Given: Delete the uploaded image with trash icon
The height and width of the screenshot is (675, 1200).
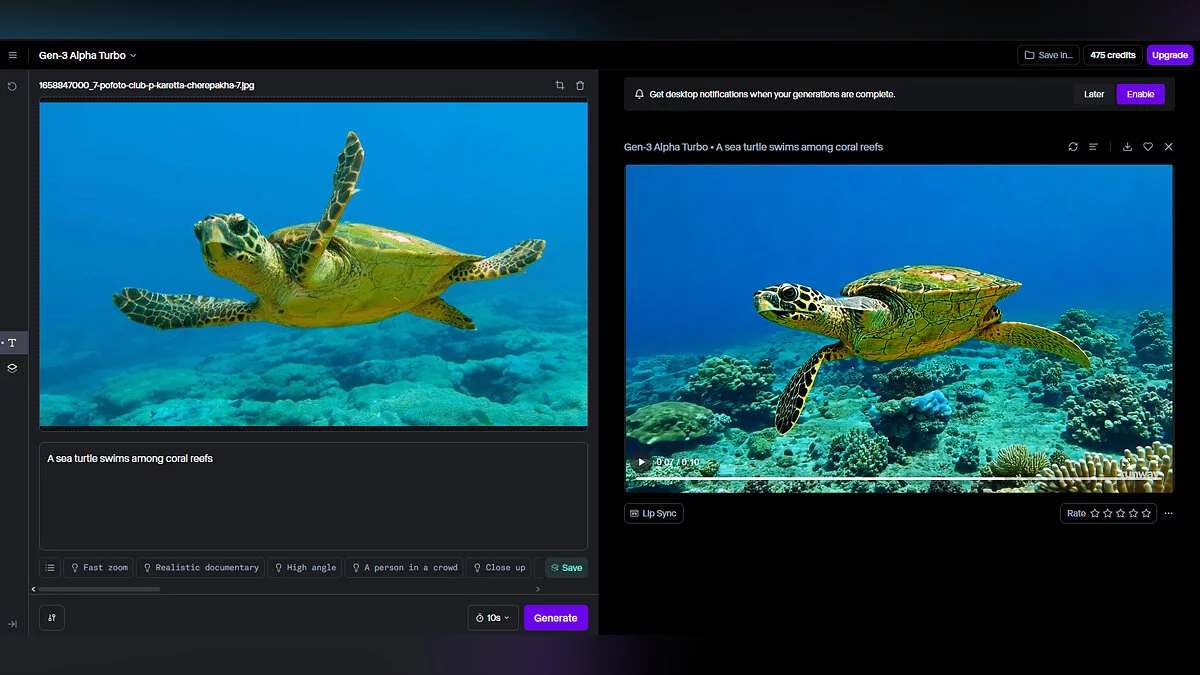Looking at the screenshot, I should point(580,86).
